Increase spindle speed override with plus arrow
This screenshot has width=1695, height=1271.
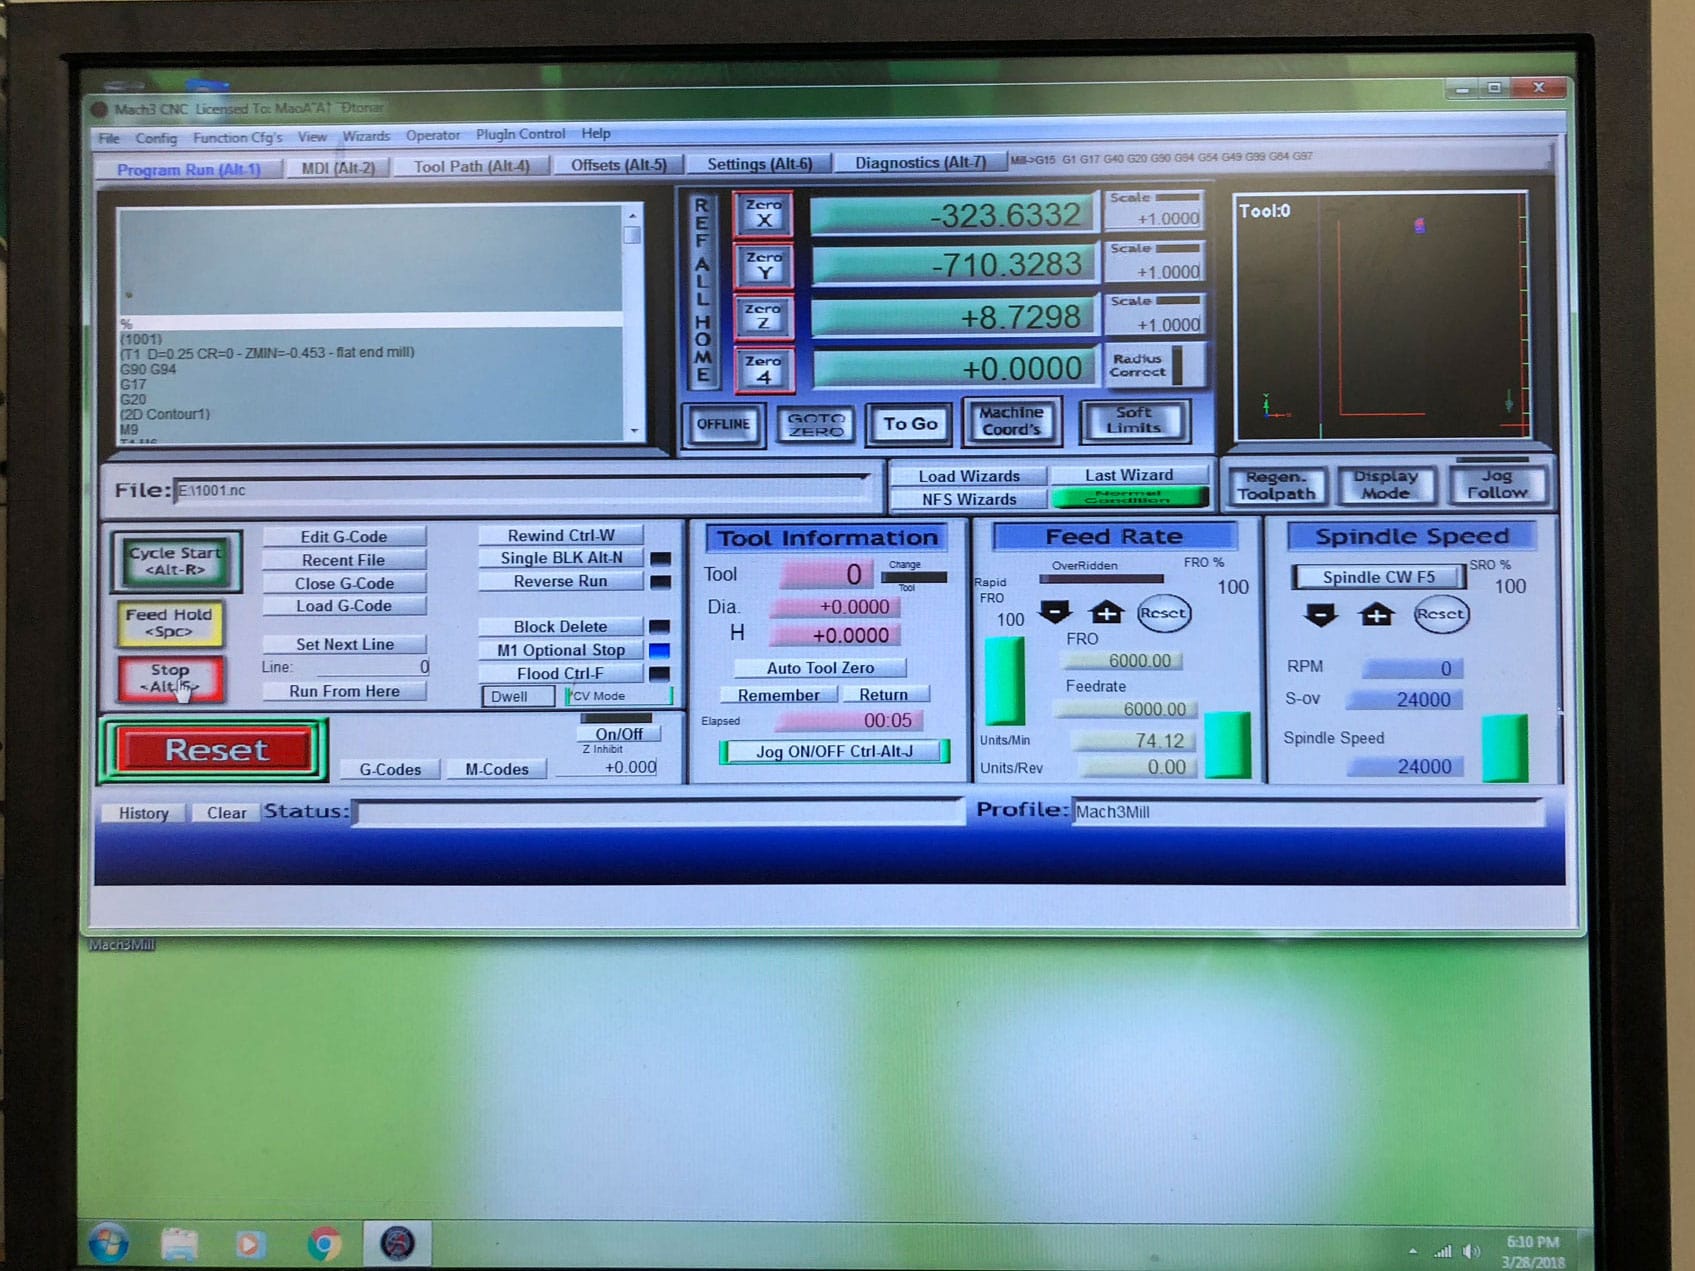[x=1376, y=615]
